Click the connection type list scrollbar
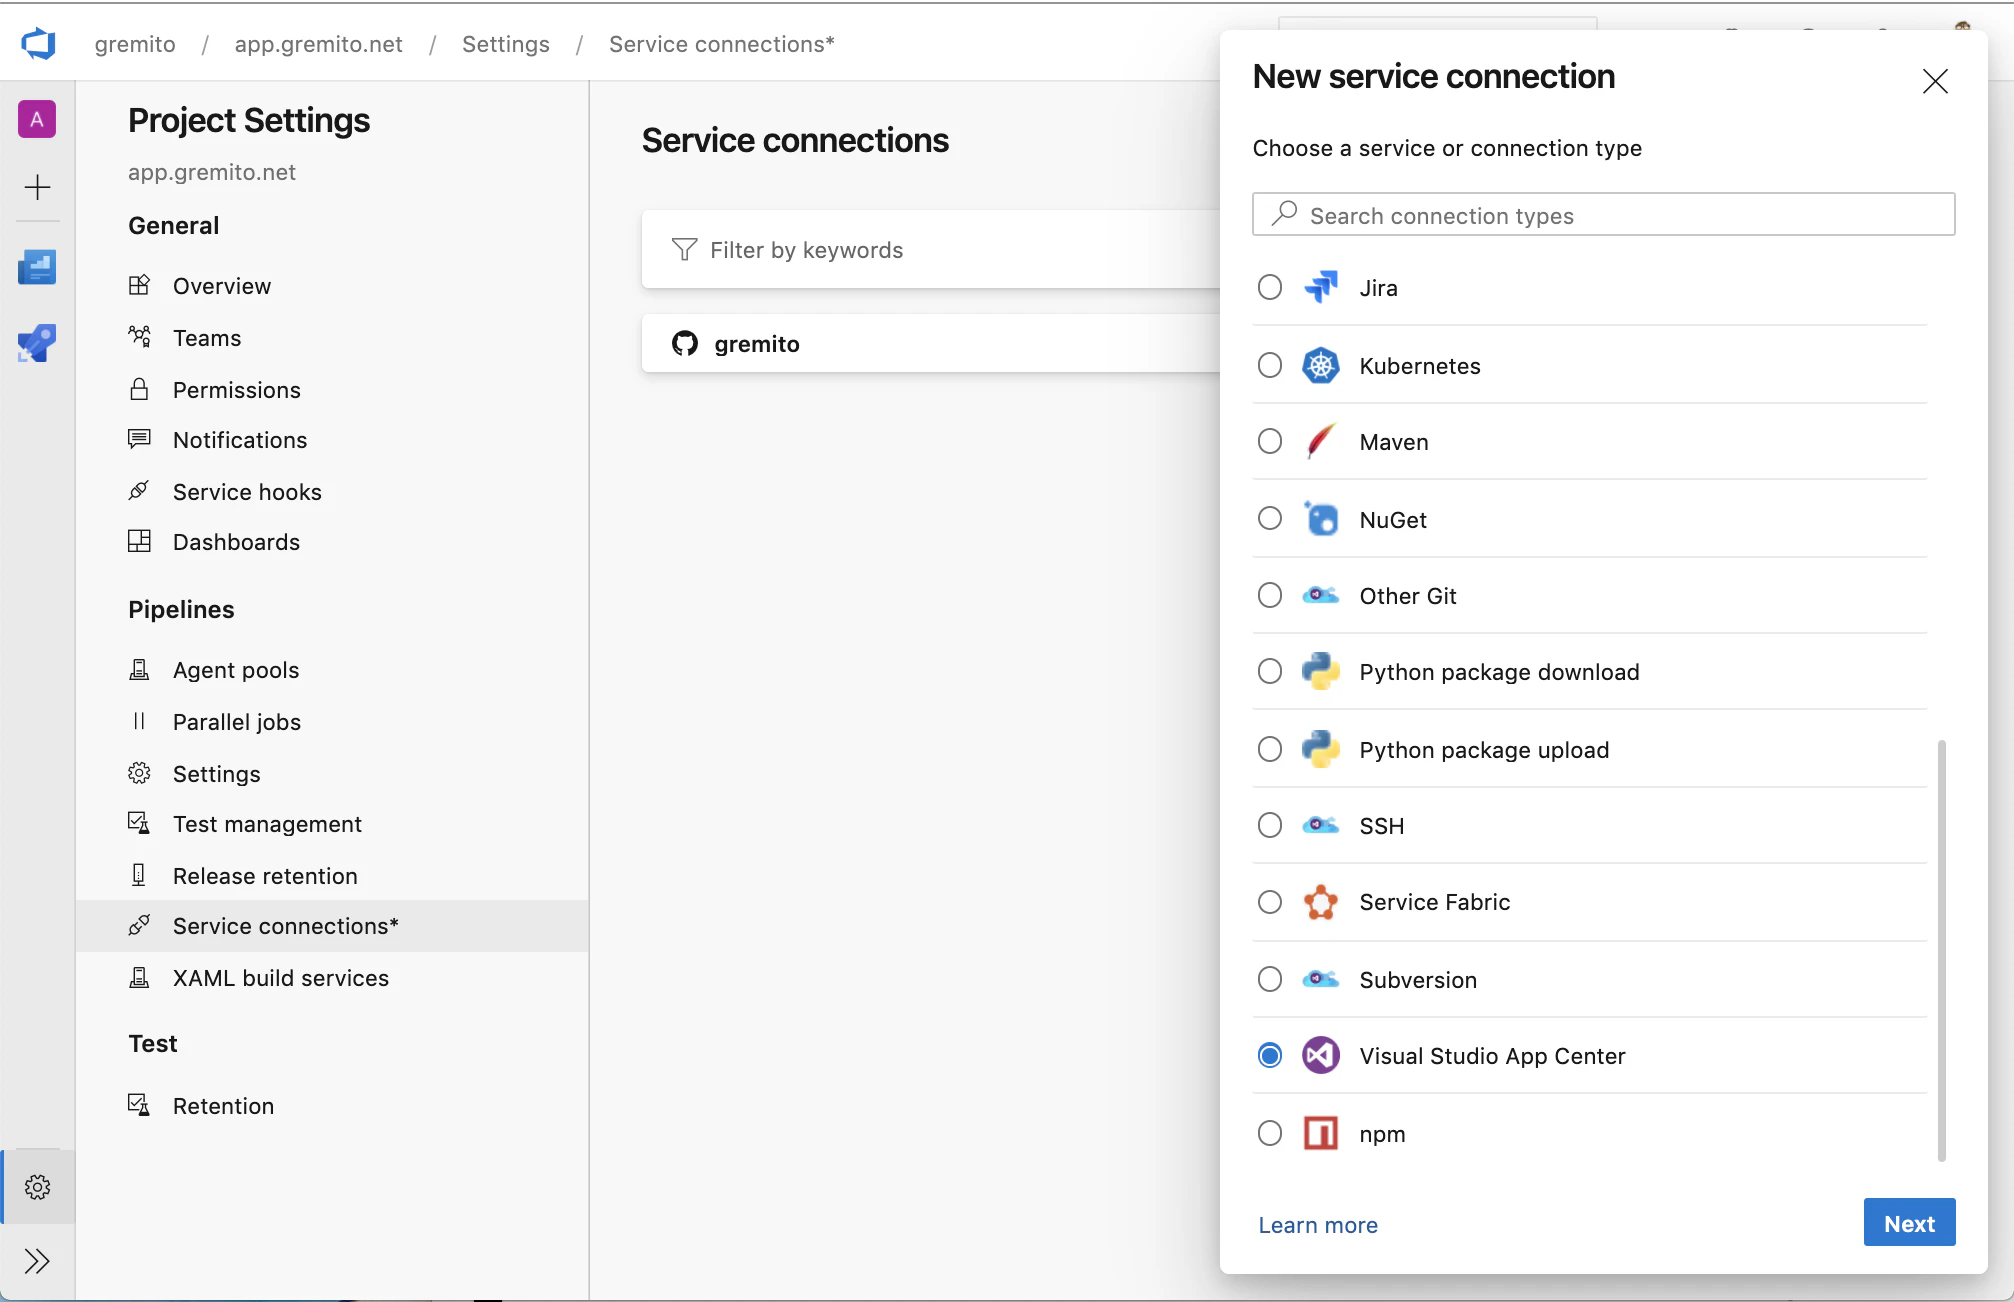The height and width of the screenshot is (1302, 2014). point(1941,950)
